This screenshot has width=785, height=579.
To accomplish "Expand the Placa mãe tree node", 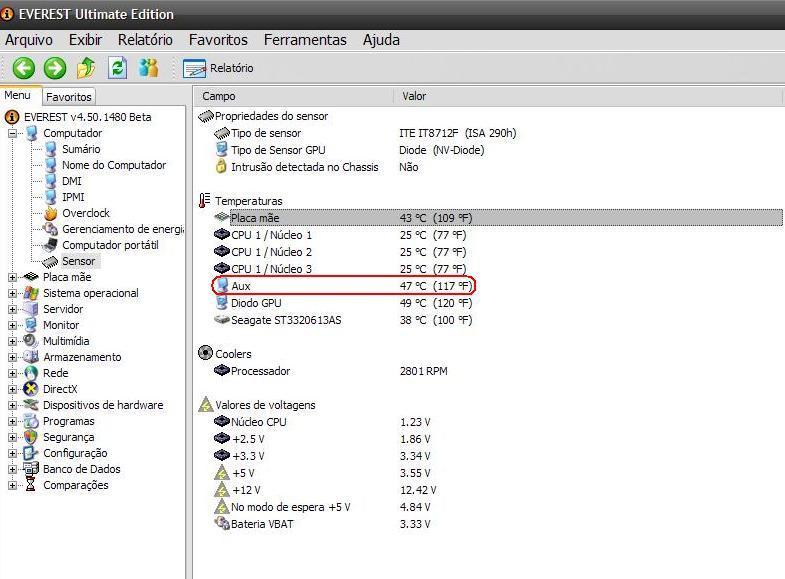I will (13, 277).
